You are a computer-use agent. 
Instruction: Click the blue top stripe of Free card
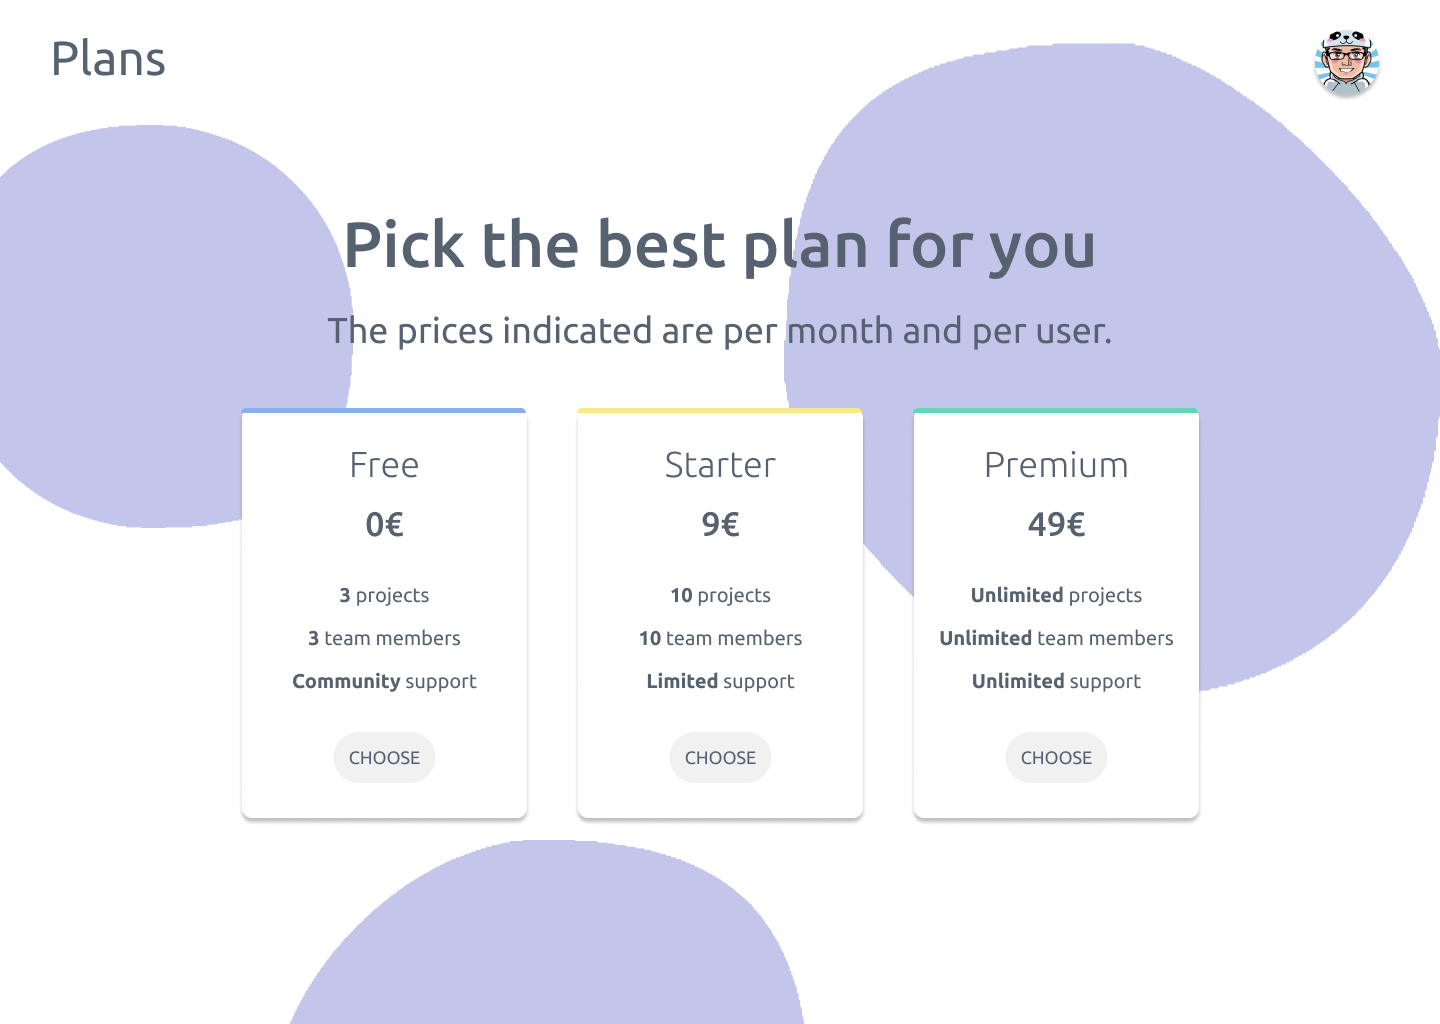click(x=384, y=410)
